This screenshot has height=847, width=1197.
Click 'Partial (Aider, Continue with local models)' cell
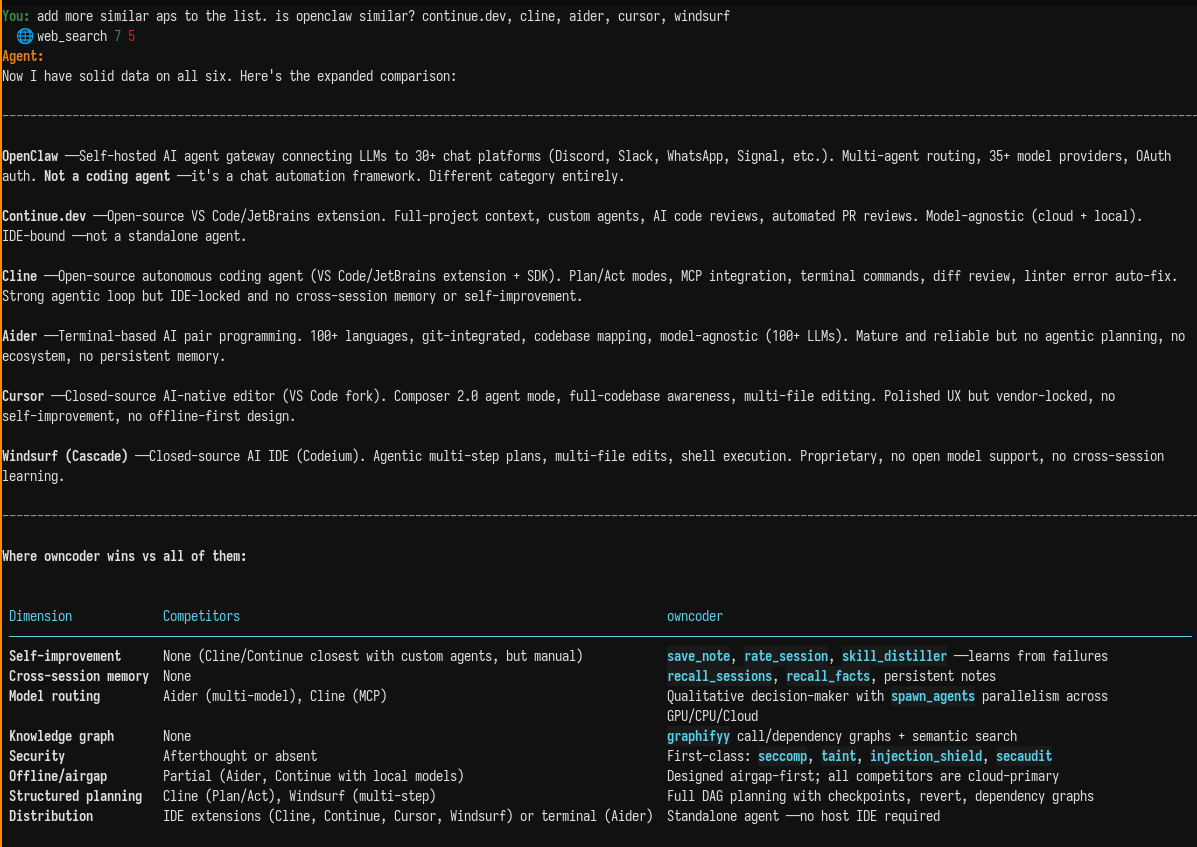click(313, 776)
